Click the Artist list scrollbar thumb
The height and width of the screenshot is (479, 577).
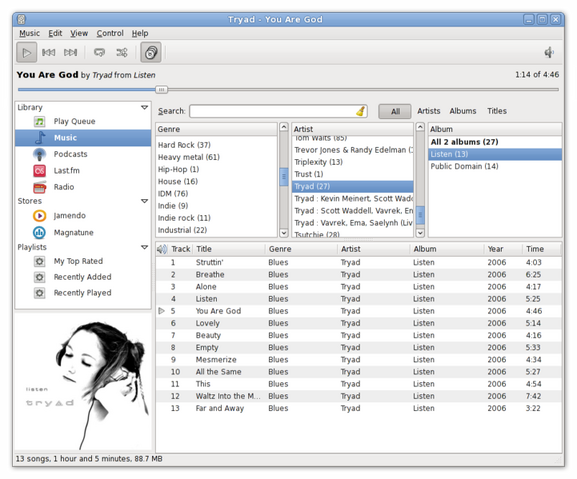coord(420,215)
